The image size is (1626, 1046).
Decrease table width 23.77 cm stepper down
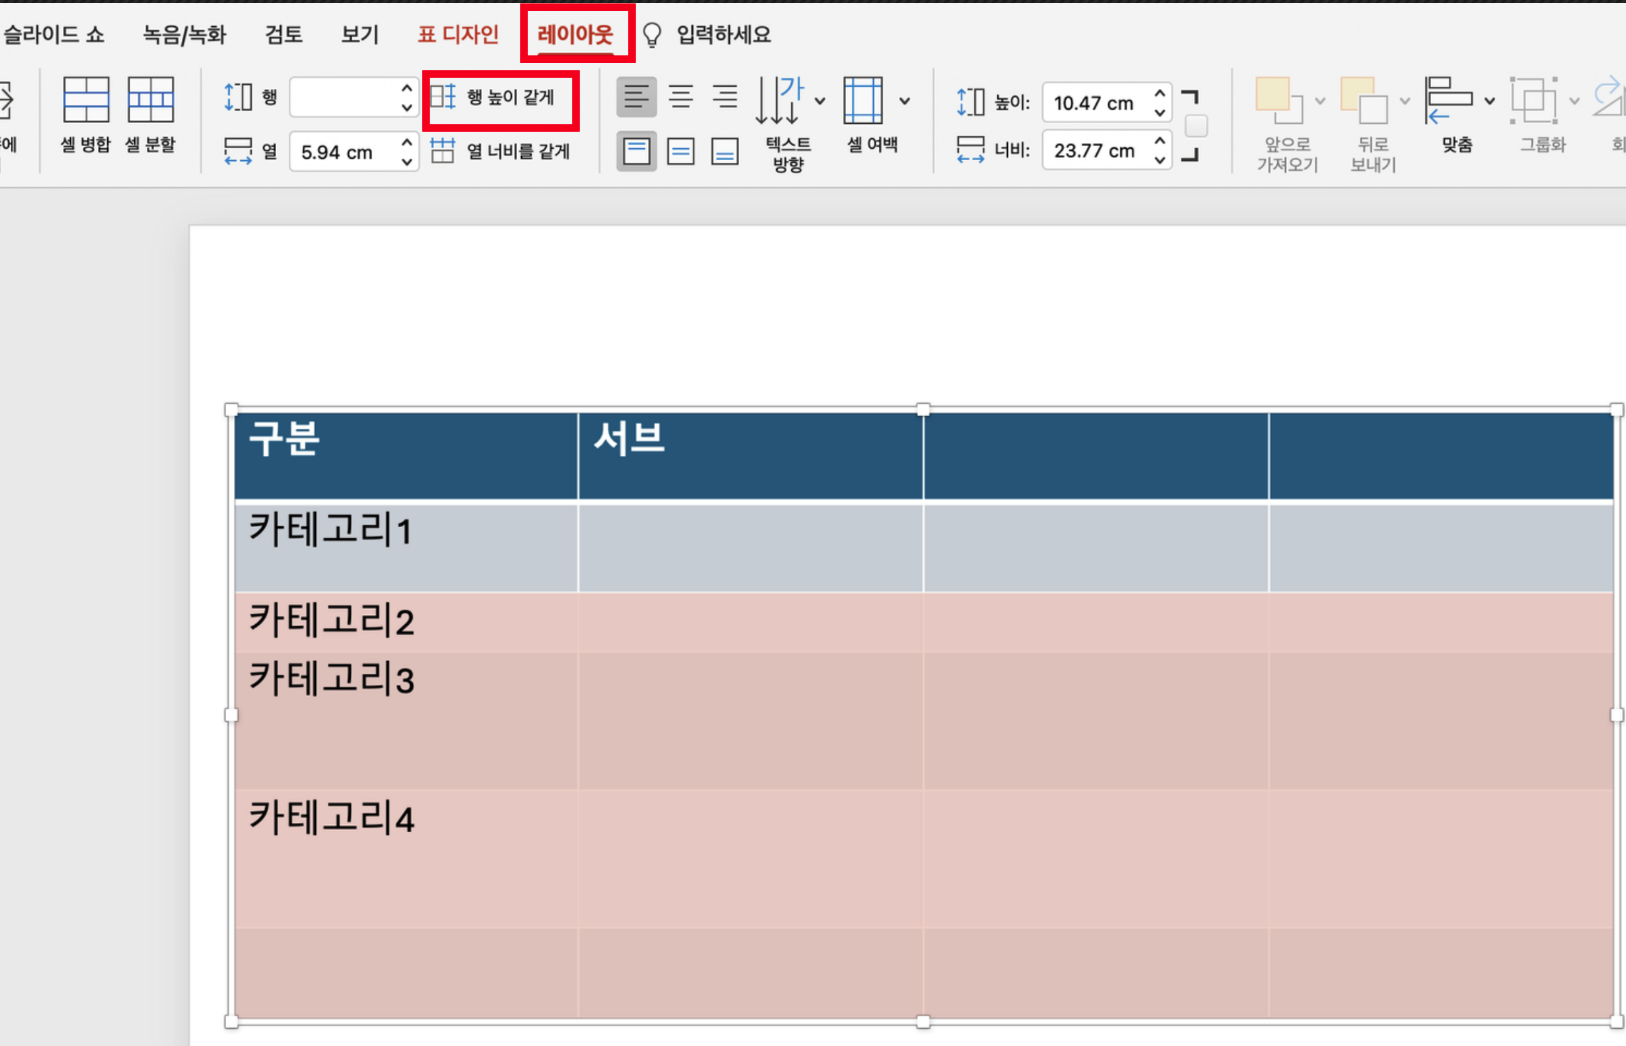point(1160,159)
